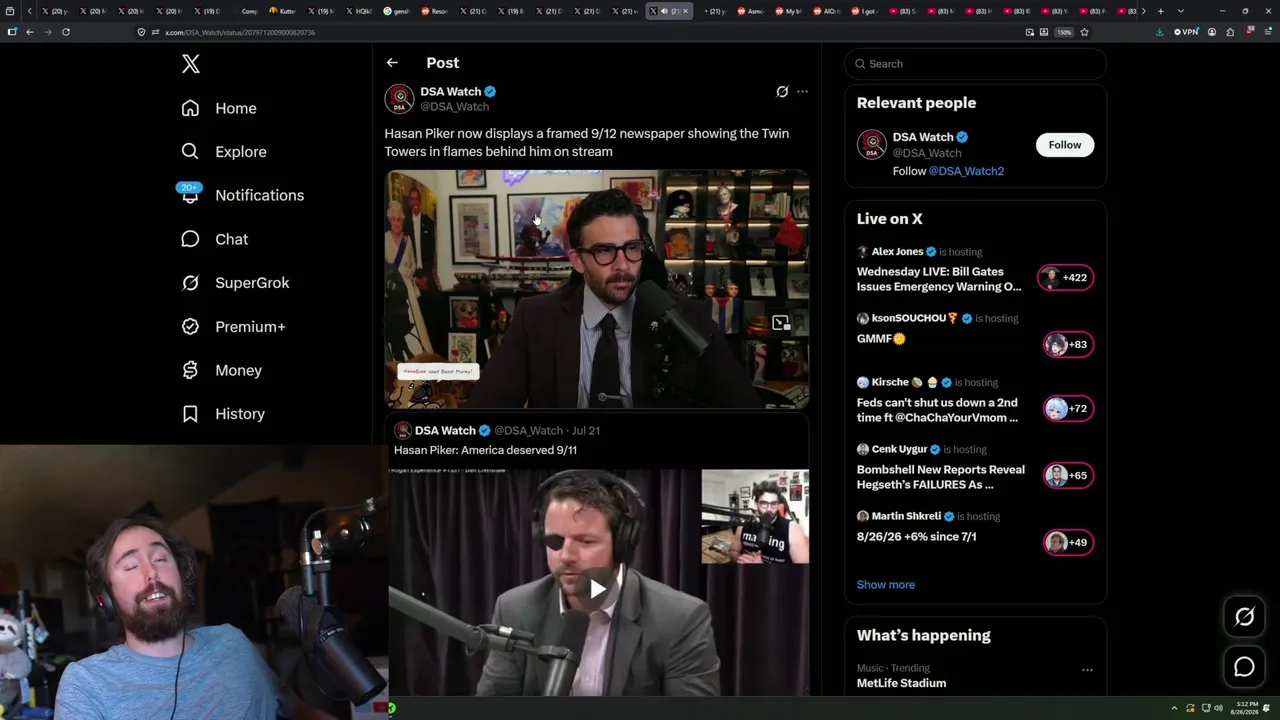
Task: Bookmark this page with the star icon
Action: click(1084, 32)
